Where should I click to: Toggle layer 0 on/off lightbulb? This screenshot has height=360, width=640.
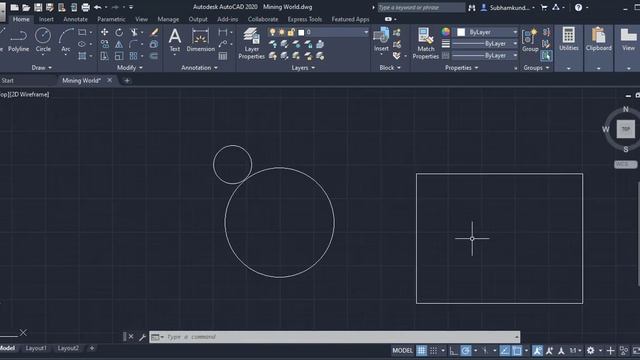(272, 32)
